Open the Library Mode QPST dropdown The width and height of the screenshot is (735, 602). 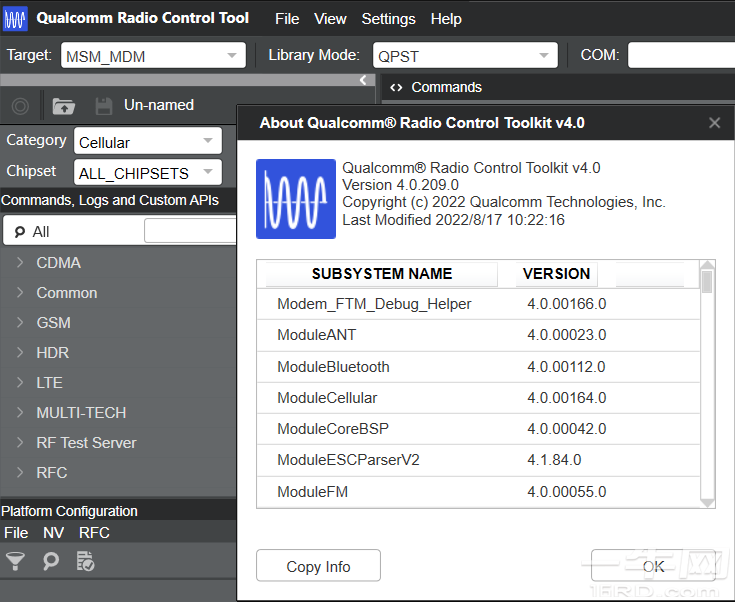[465, 56]
